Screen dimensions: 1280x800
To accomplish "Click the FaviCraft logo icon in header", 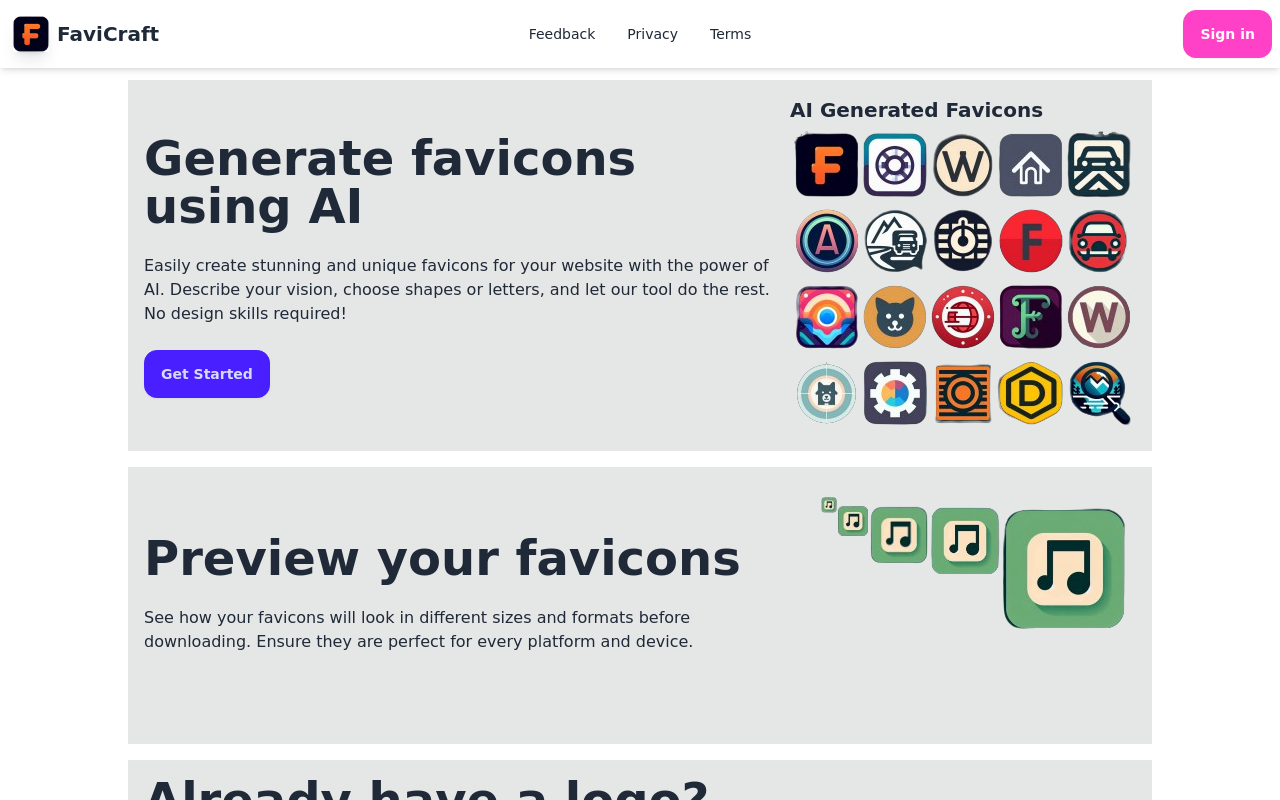I will (x=31, y=34).
